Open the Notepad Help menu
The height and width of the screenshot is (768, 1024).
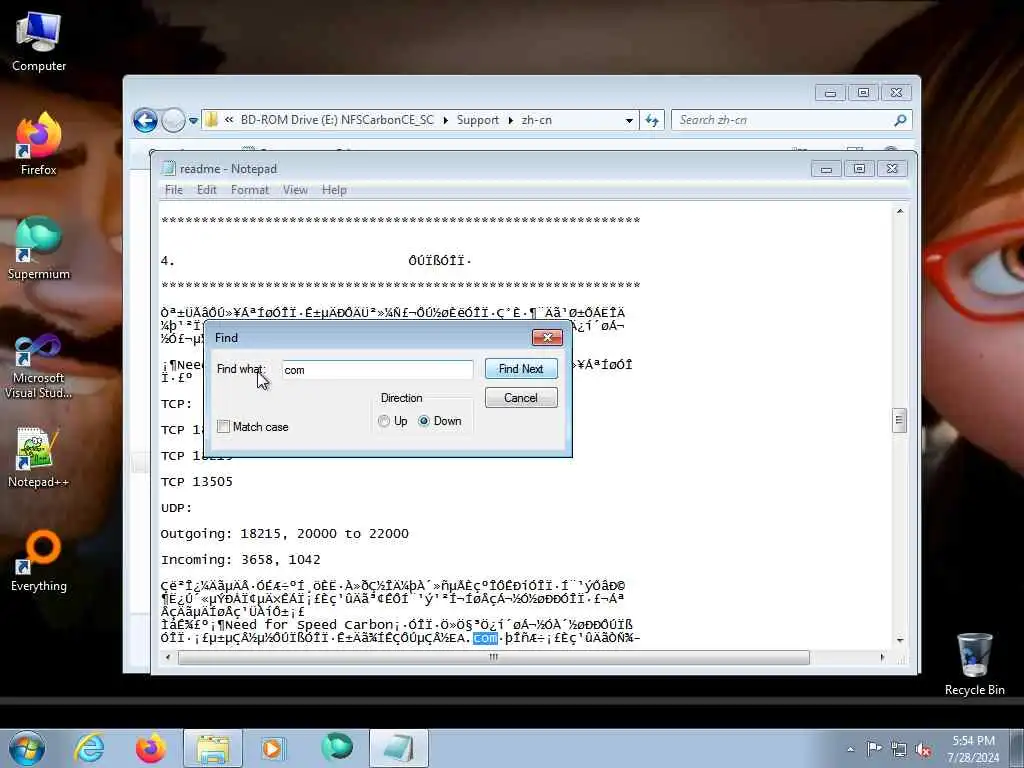(334, 190)
